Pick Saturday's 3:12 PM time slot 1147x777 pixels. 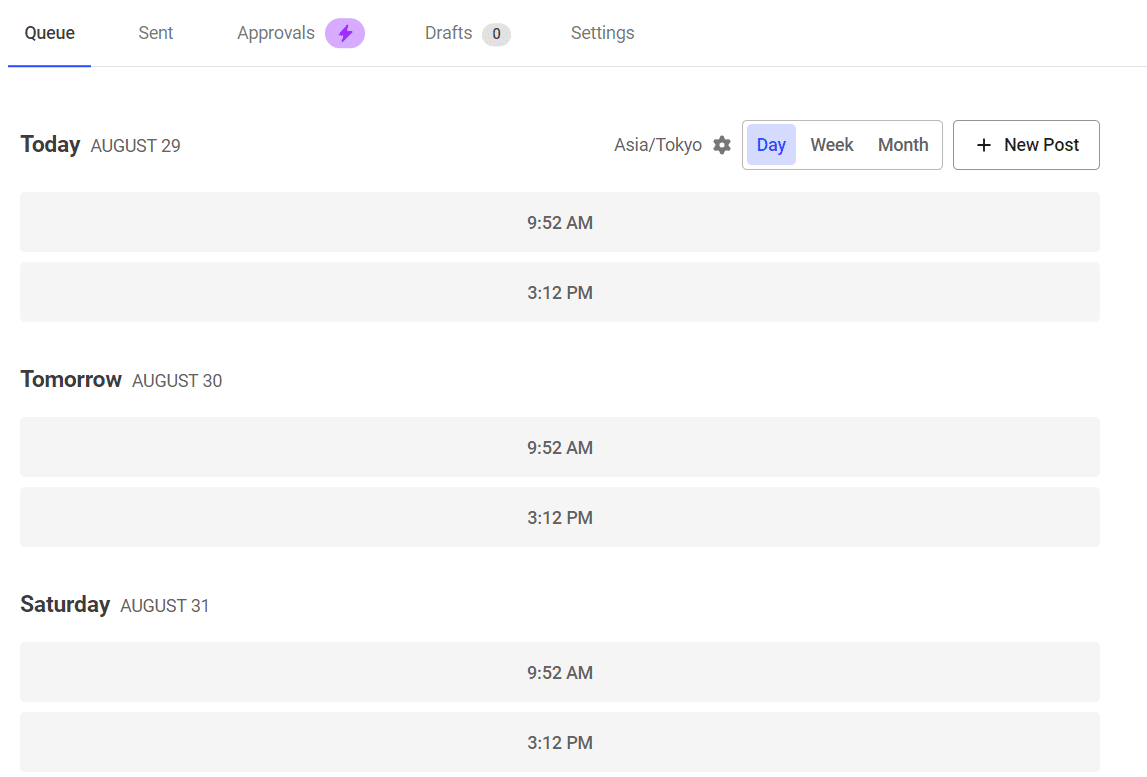point(560,742)
